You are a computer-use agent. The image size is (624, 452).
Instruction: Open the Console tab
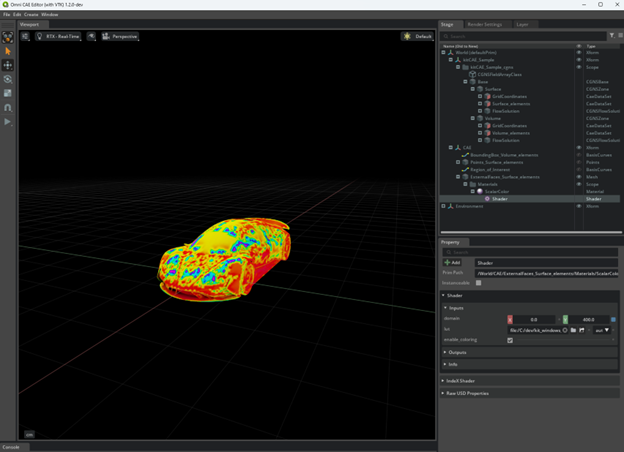(x=11, y=447)
